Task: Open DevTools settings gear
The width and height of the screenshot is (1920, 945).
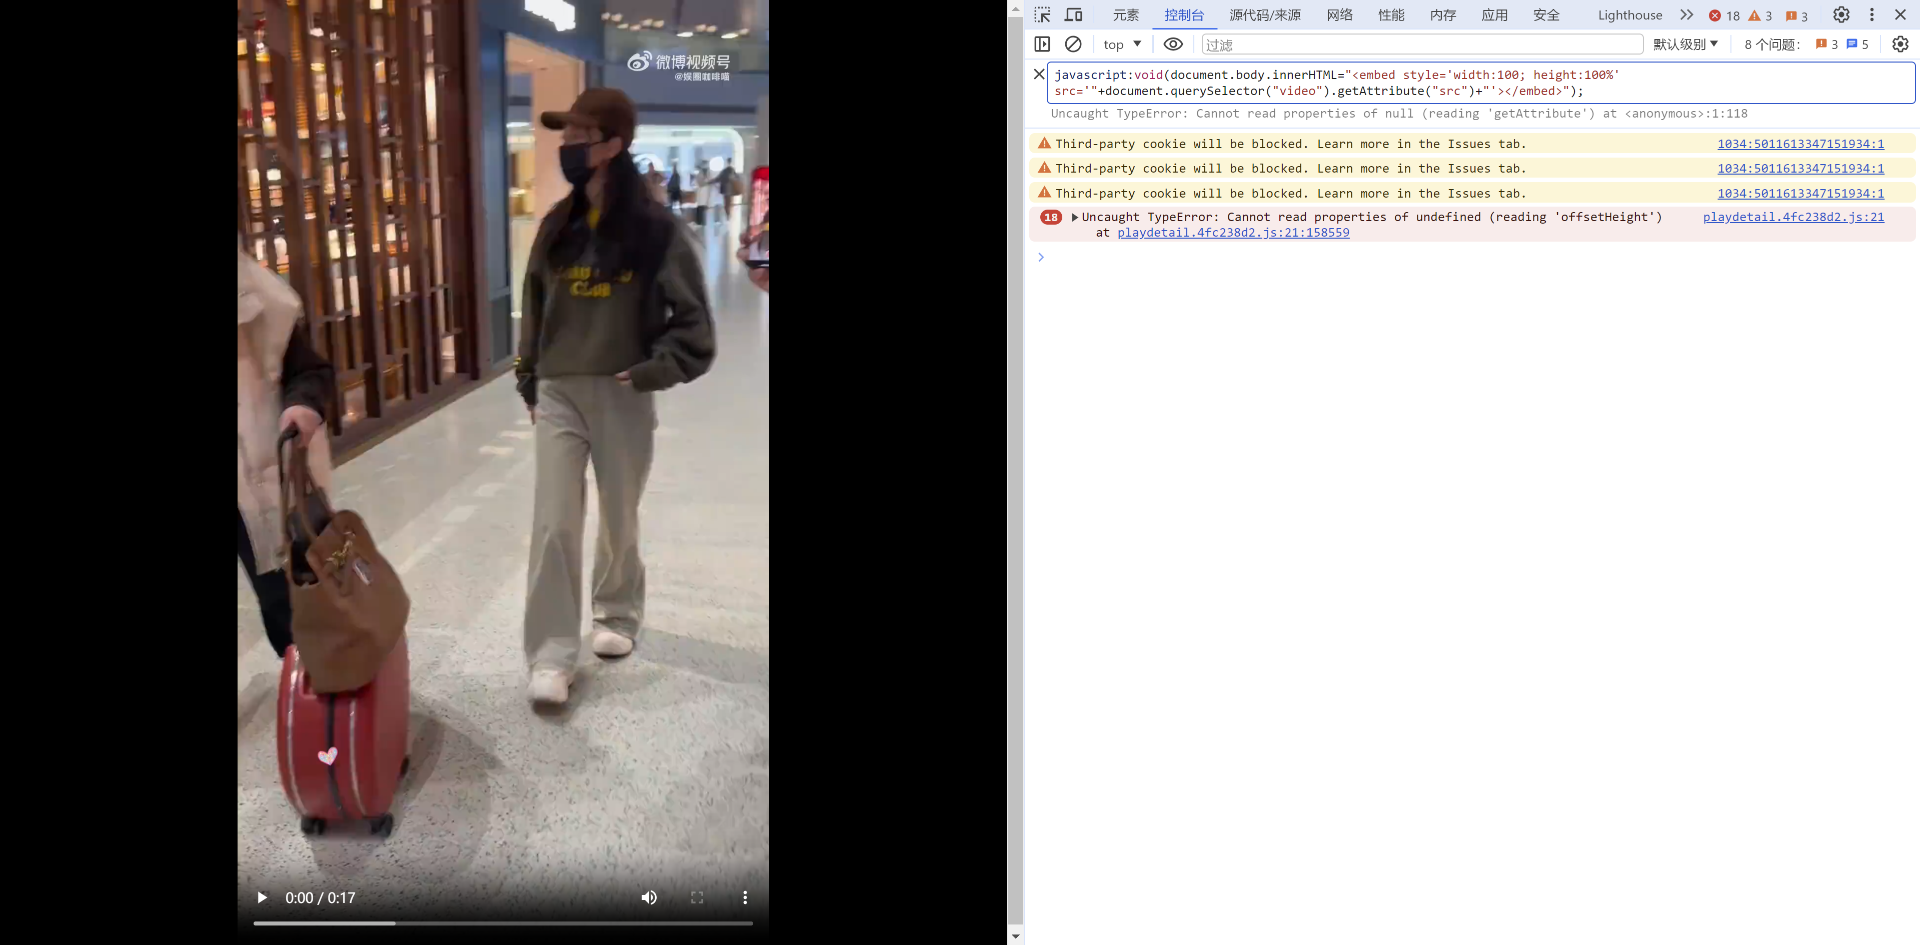Action: [1841, 15]
